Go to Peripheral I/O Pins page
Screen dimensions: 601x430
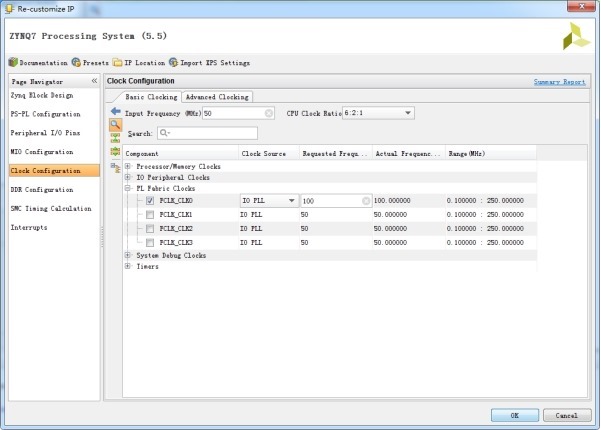[x=45, y=133]
